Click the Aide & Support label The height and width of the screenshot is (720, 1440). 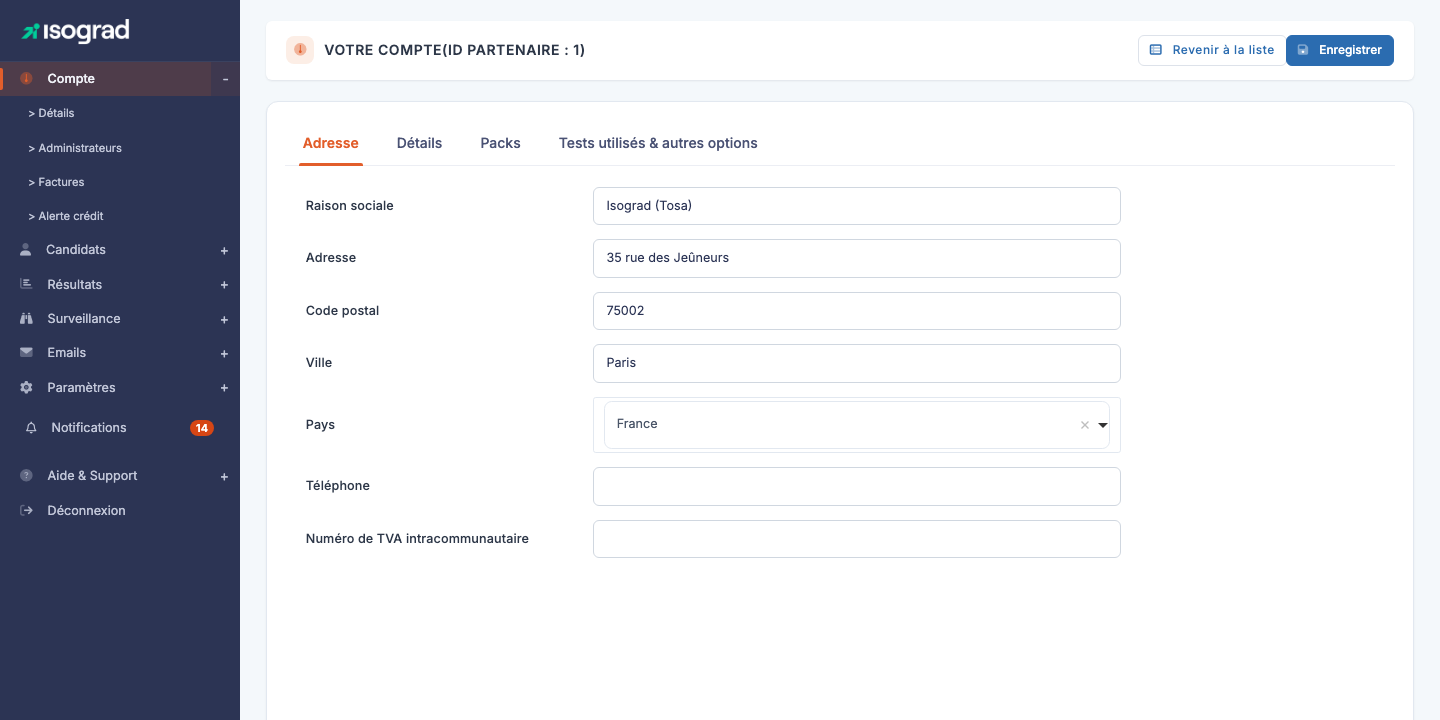pyautogui.click(x=92, y=476)
